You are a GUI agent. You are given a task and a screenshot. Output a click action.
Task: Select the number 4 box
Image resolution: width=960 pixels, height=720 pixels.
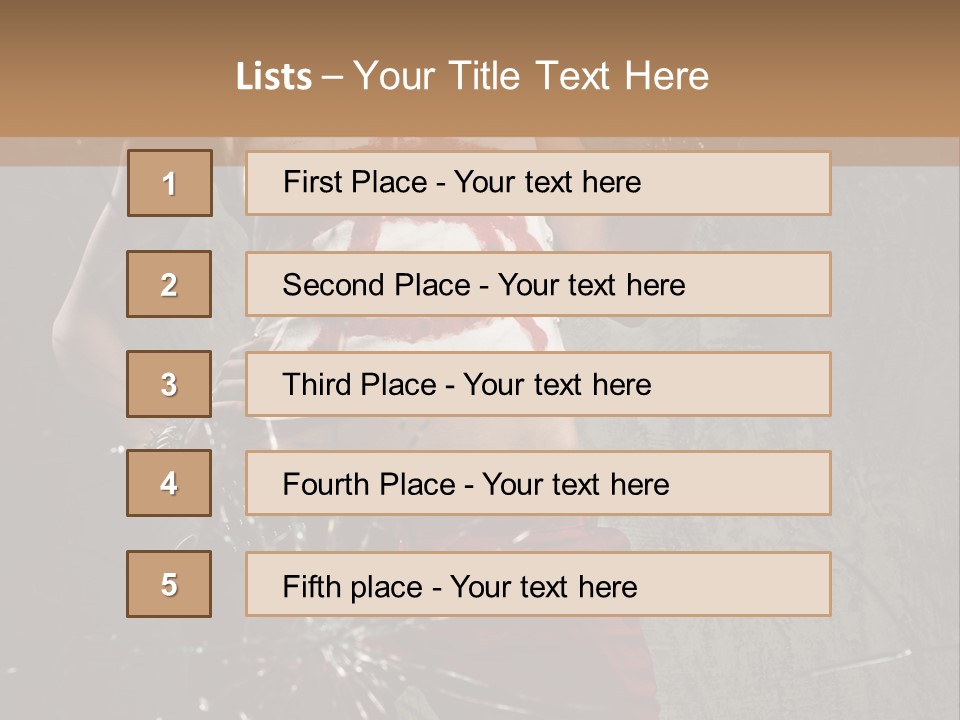pos(169,483)
